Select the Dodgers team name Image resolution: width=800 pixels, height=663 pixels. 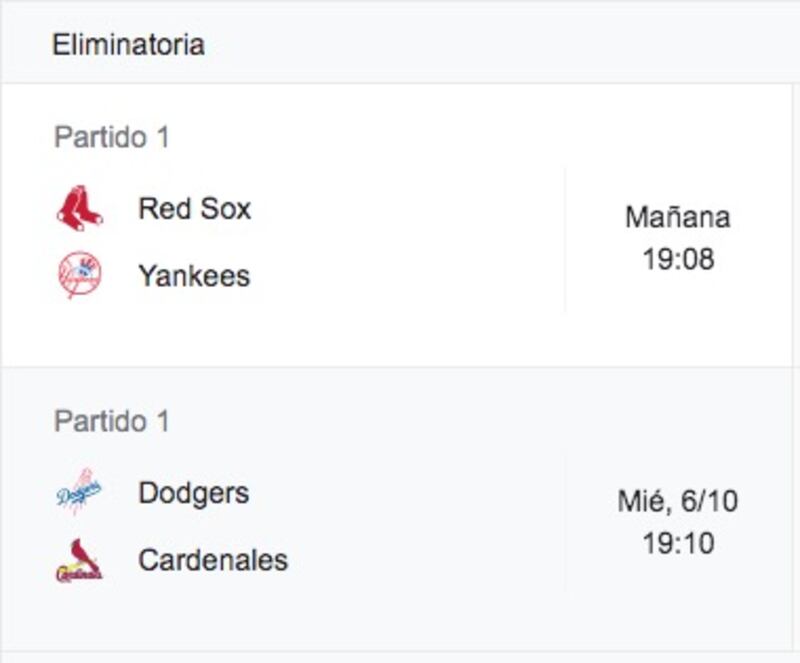click(194, 494)
